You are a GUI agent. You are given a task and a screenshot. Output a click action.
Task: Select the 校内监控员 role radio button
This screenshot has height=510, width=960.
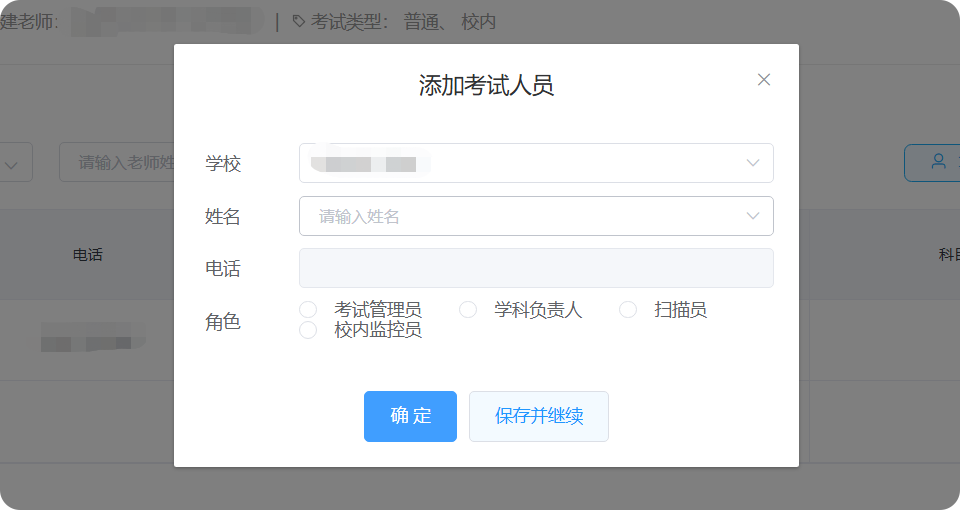pyautogui.click(x=309, y=330)
